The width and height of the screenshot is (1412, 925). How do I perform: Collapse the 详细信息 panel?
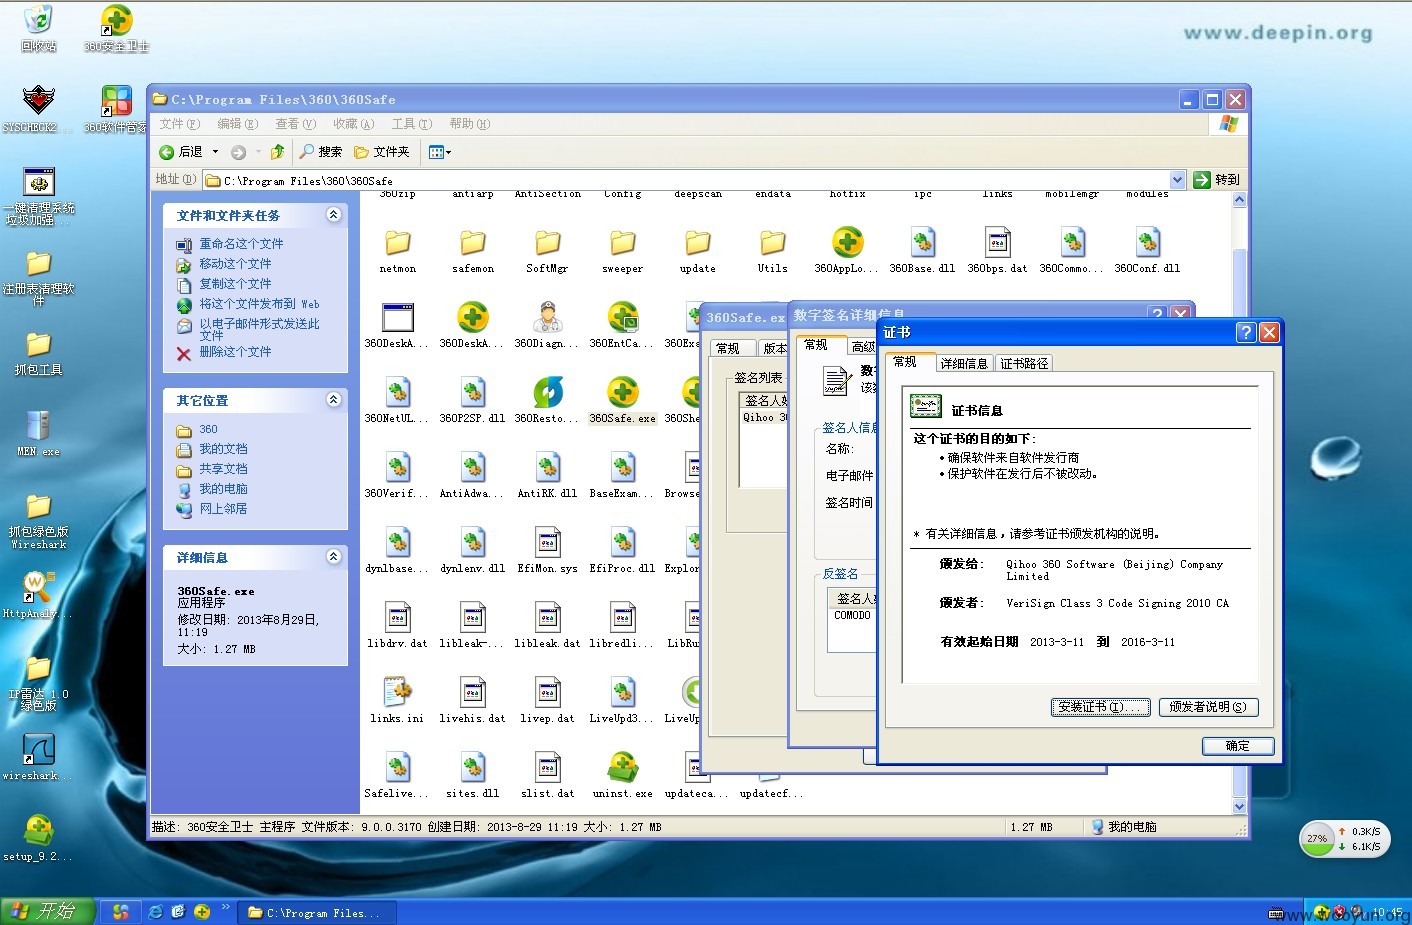334,557
